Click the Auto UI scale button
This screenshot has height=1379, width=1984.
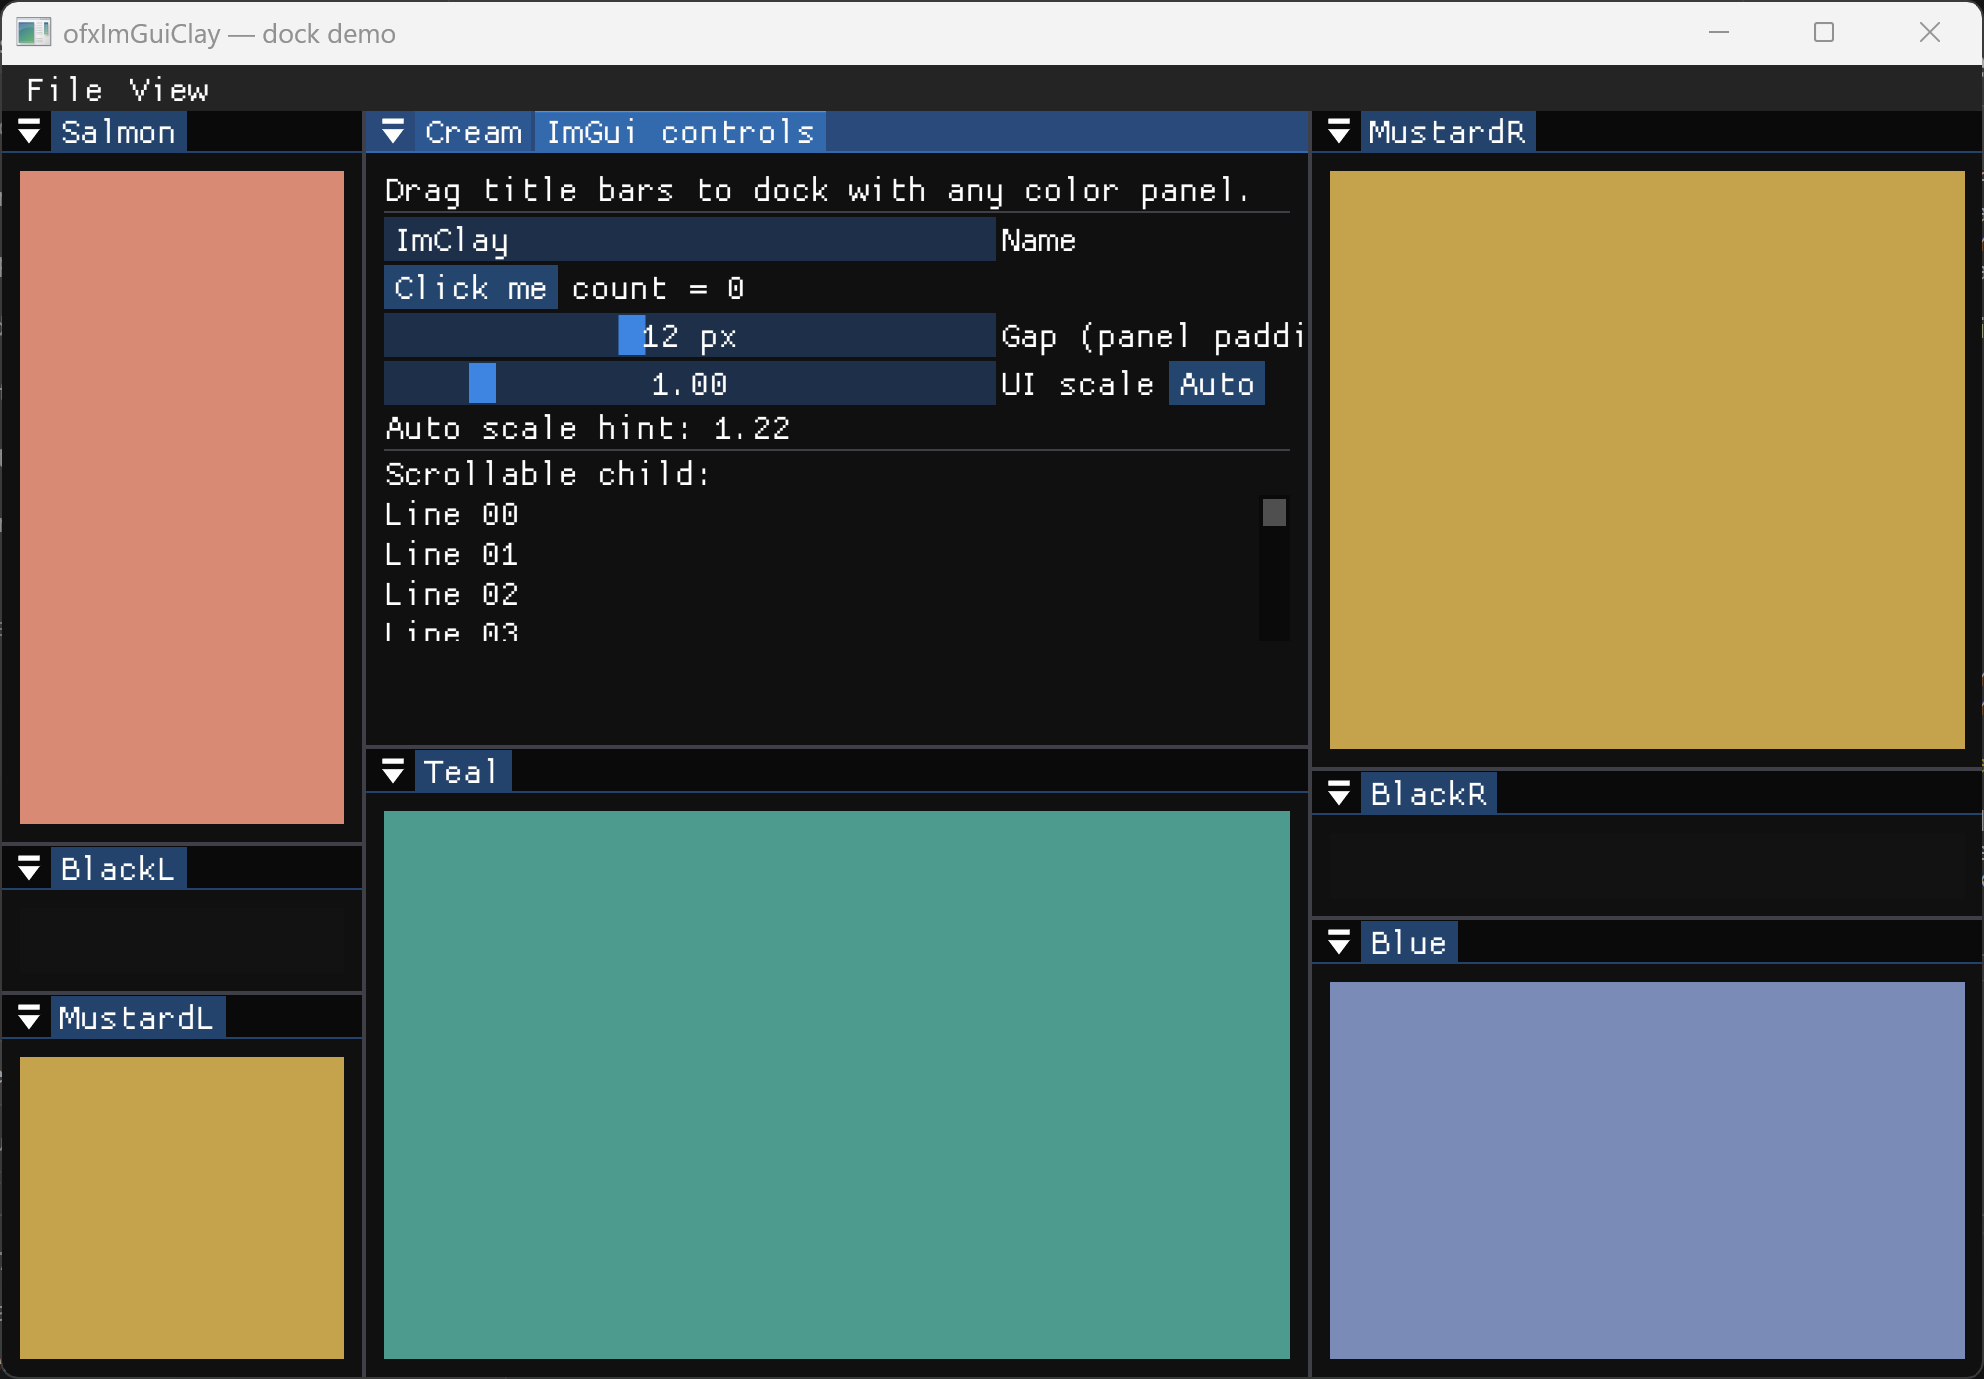point(1217,384)
